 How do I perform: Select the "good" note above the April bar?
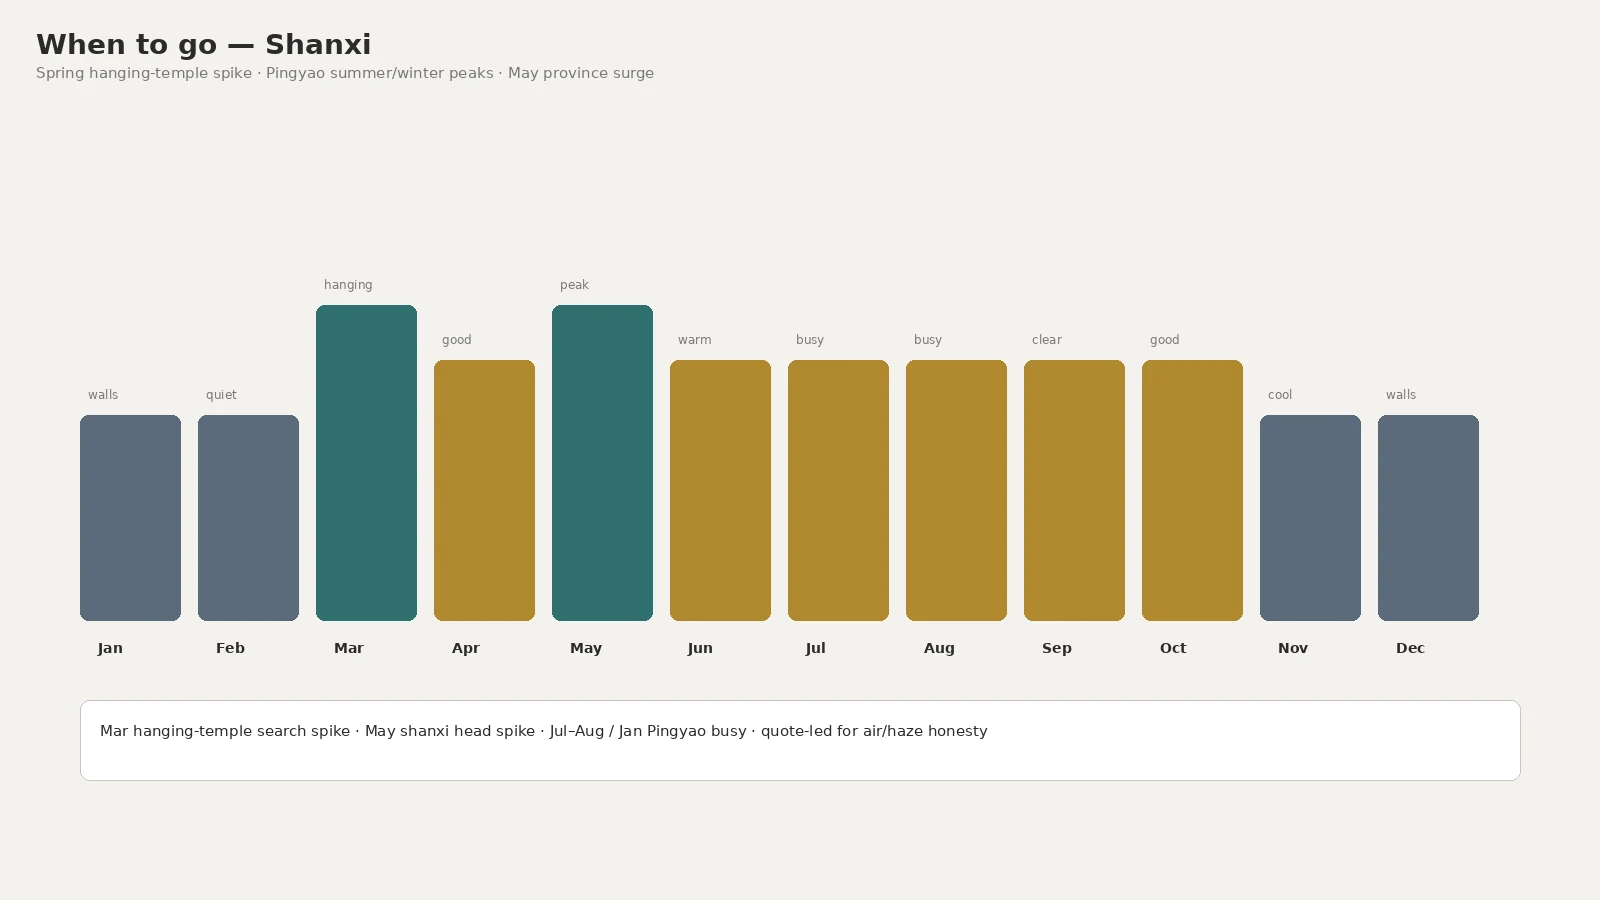coord(457,340)
